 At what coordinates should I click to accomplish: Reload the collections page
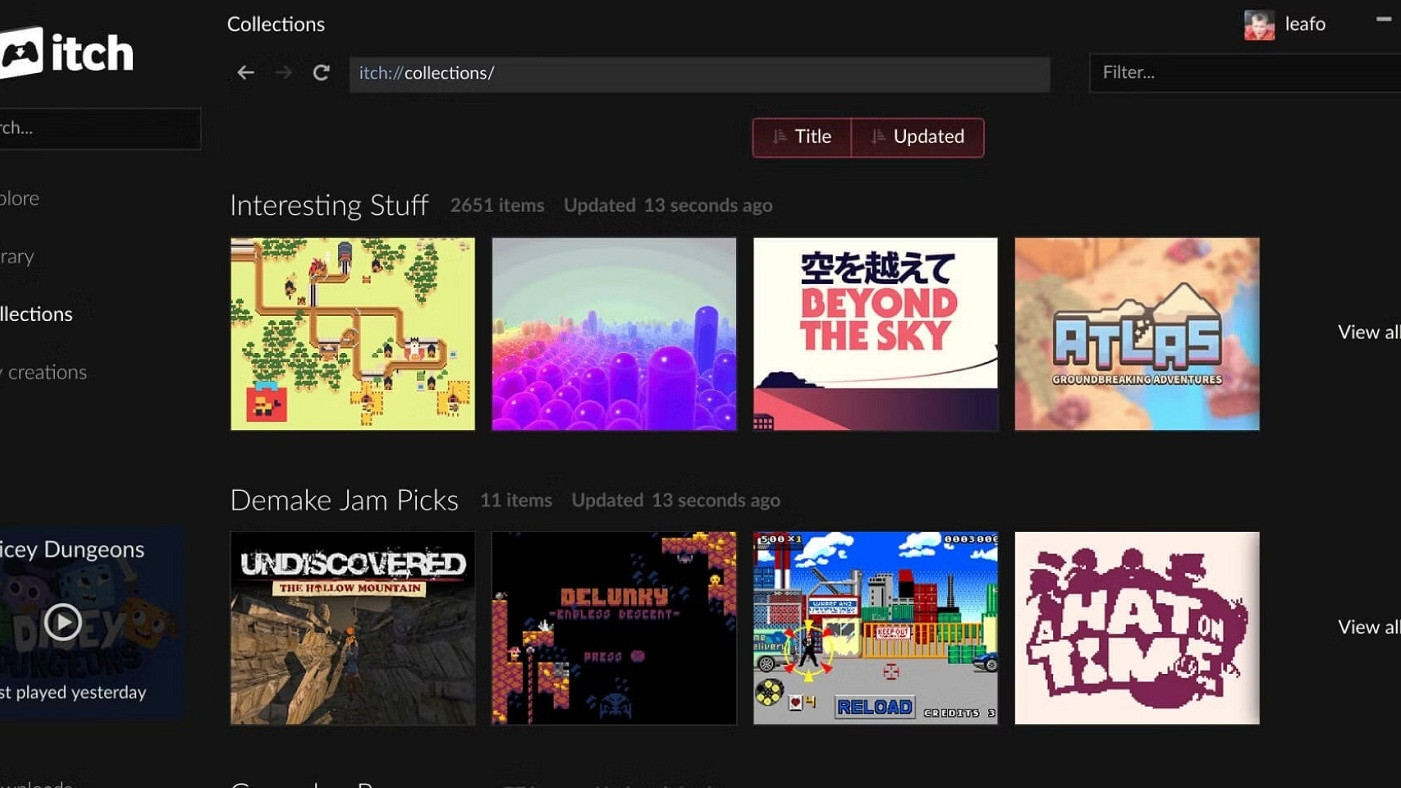click(x=321, y=73)
